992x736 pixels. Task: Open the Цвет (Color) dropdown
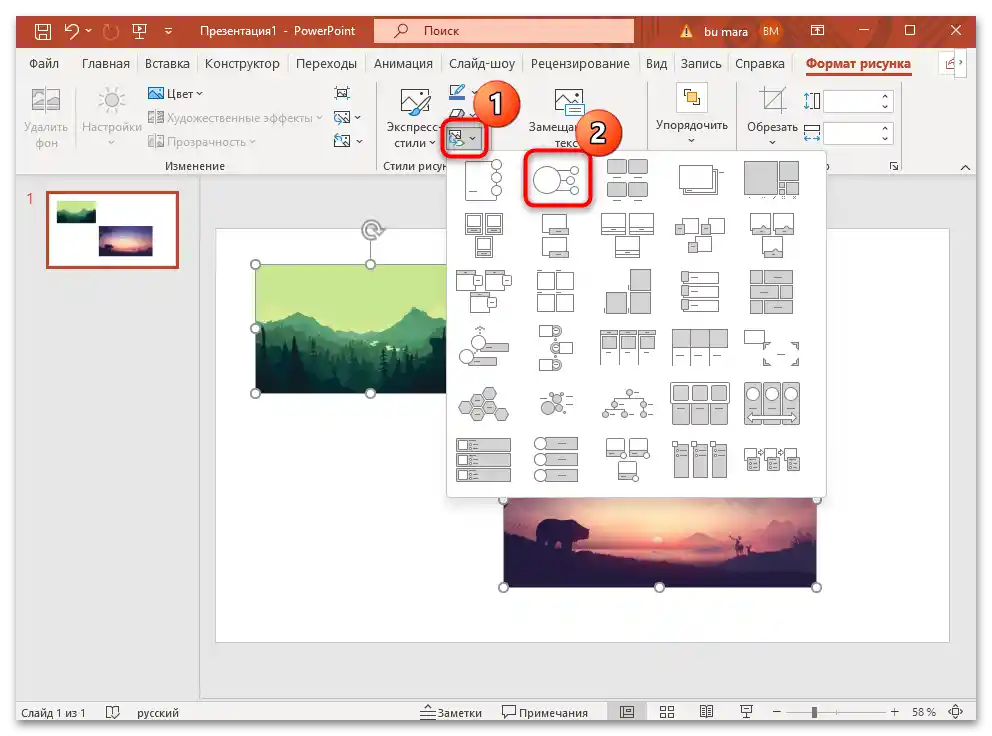click(x=176, y=93)
